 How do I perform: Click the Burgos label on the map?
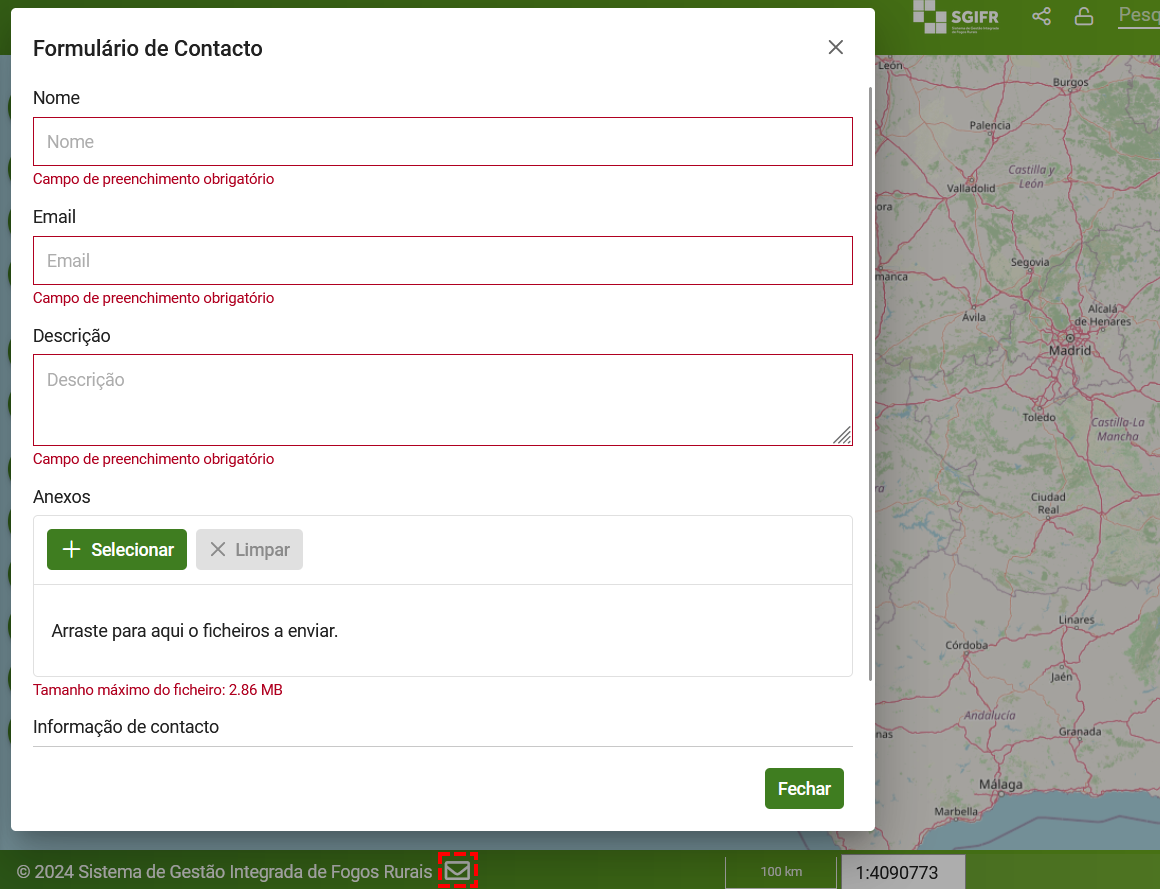pos(1070,82)
